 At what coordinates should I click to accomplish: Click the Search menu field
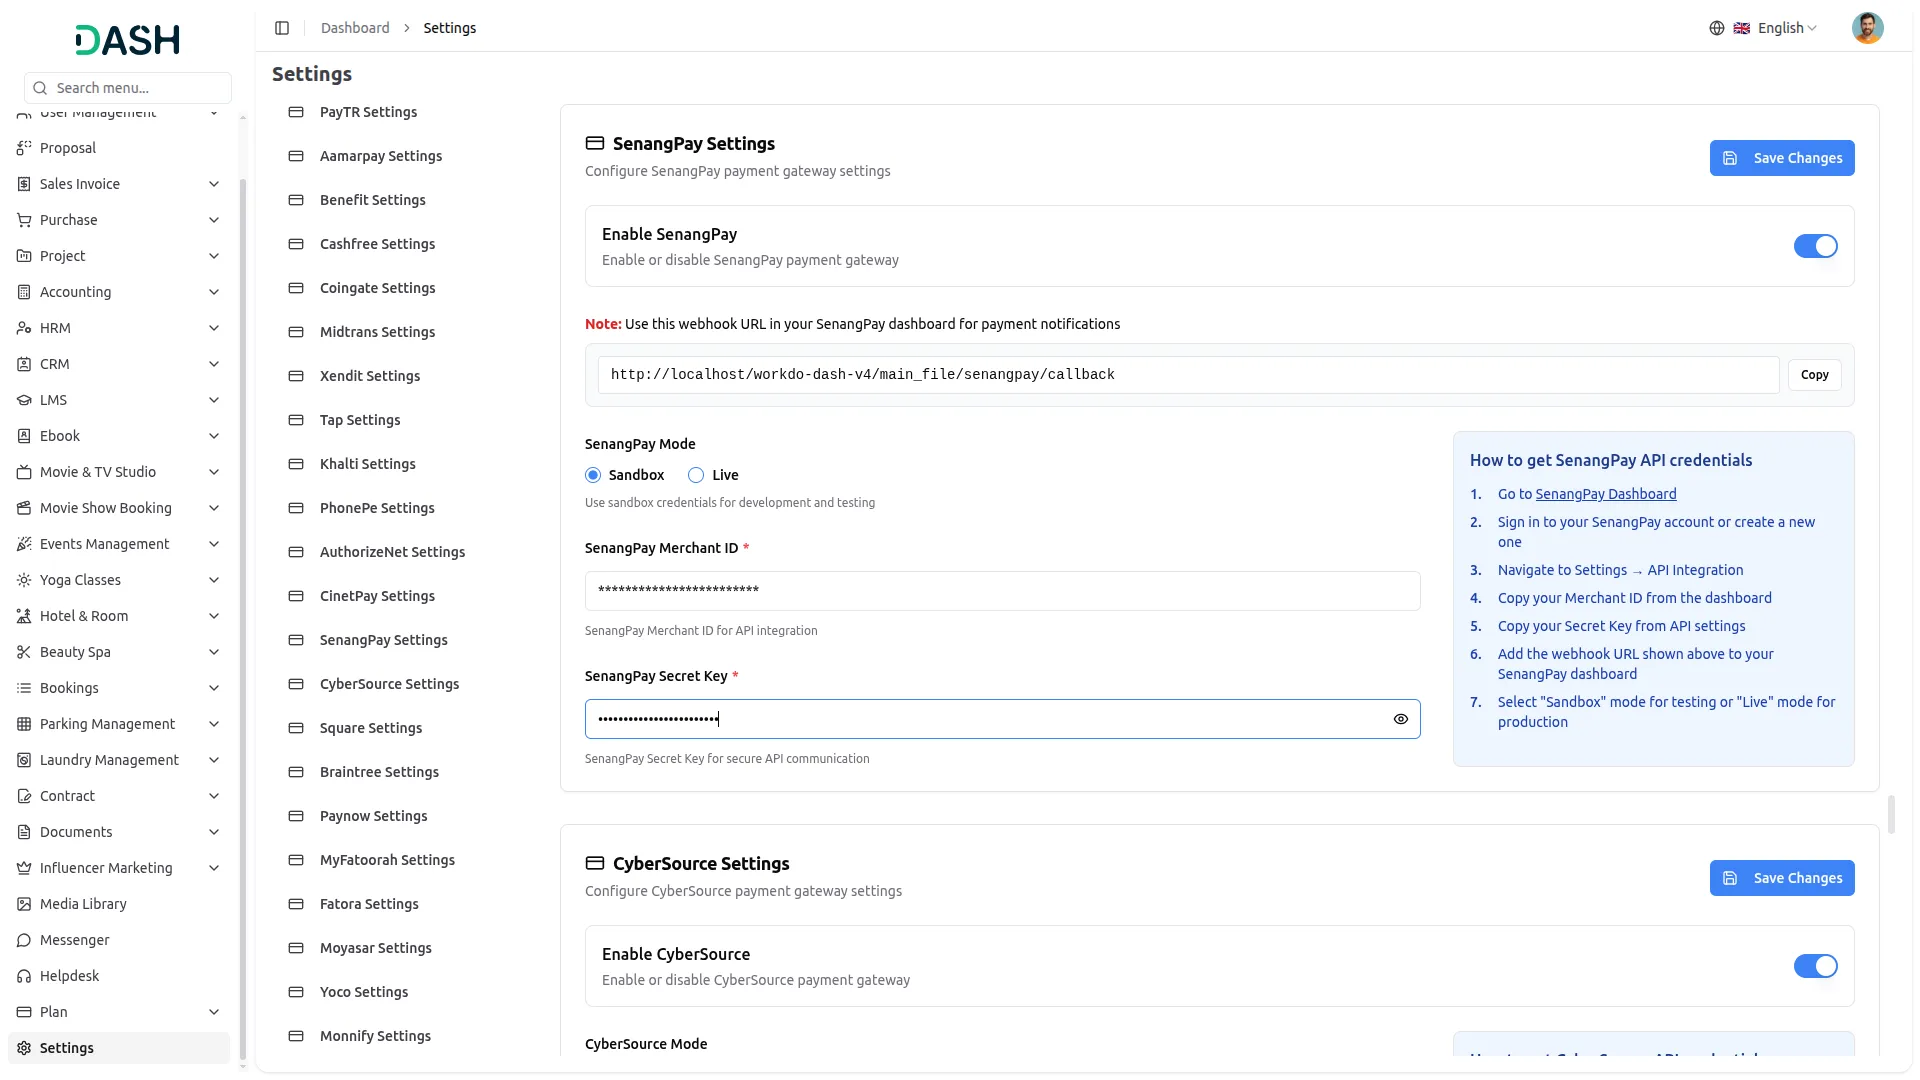(128, 88)
